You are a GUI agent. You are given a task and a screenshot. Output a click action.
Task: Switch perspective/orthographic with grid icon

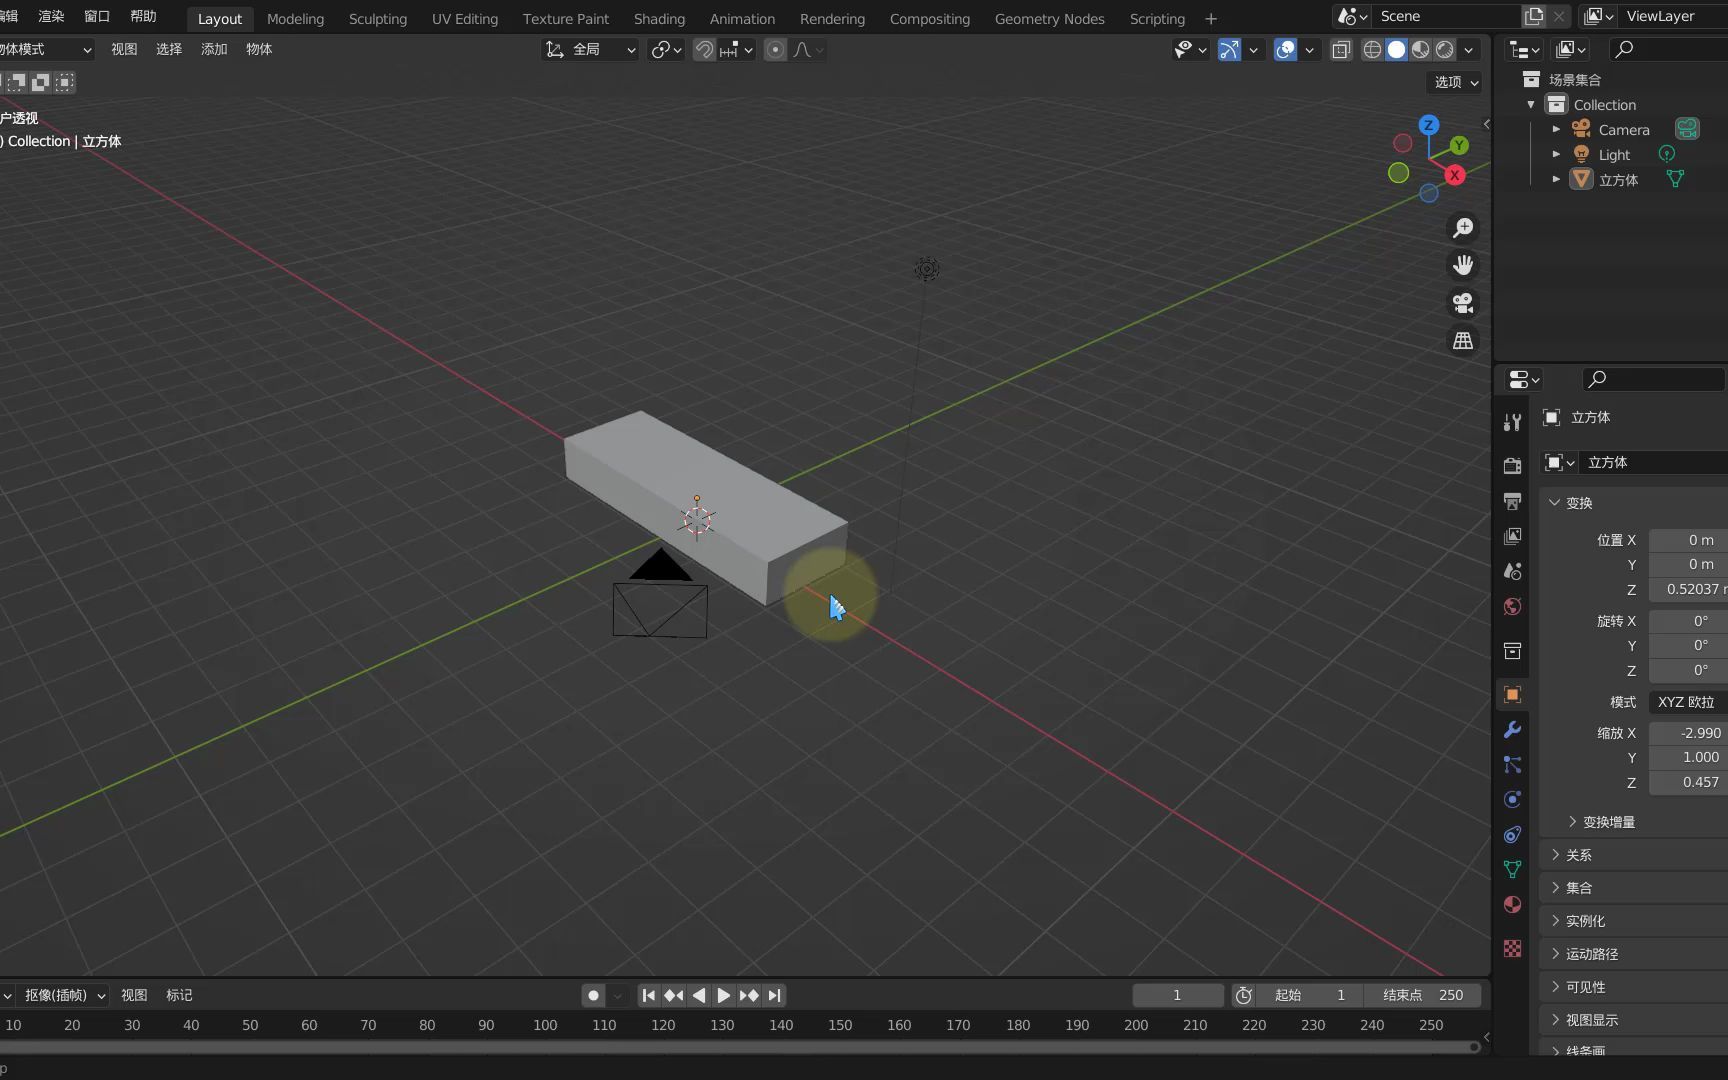(1463, 341)
